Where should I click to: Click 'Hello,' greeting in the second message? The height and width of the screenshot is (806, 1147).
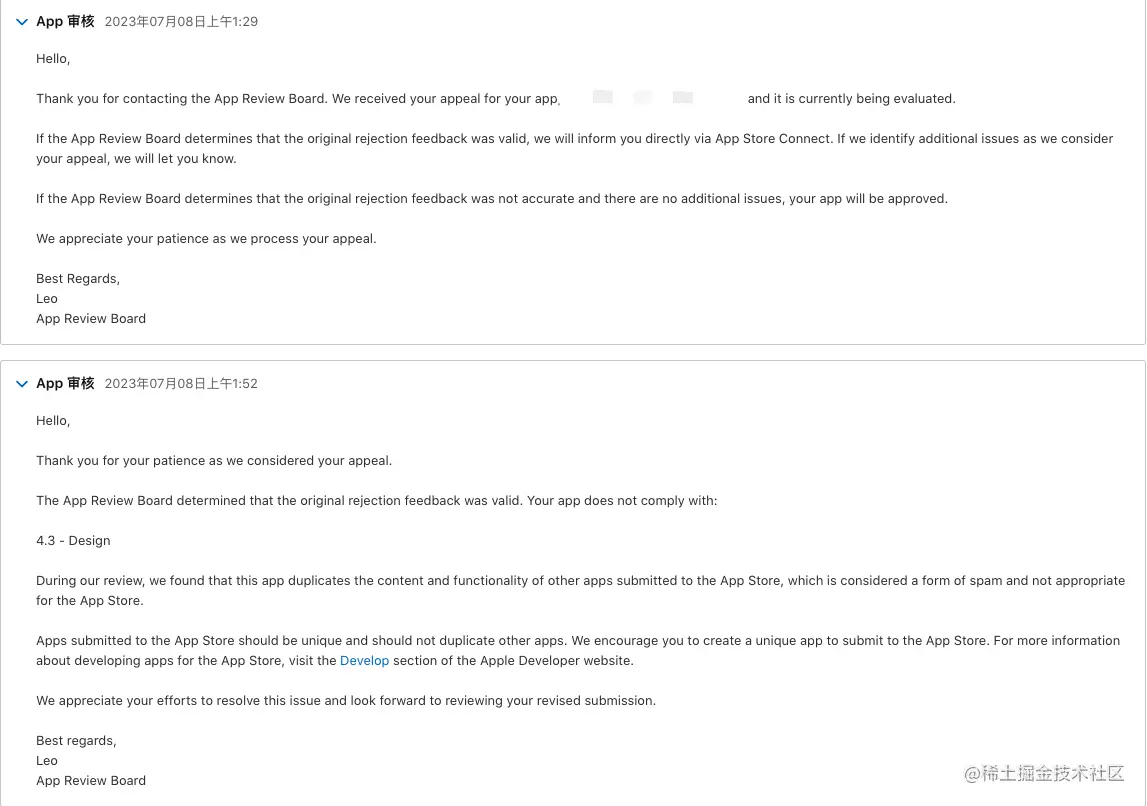(x=53, y=421)
